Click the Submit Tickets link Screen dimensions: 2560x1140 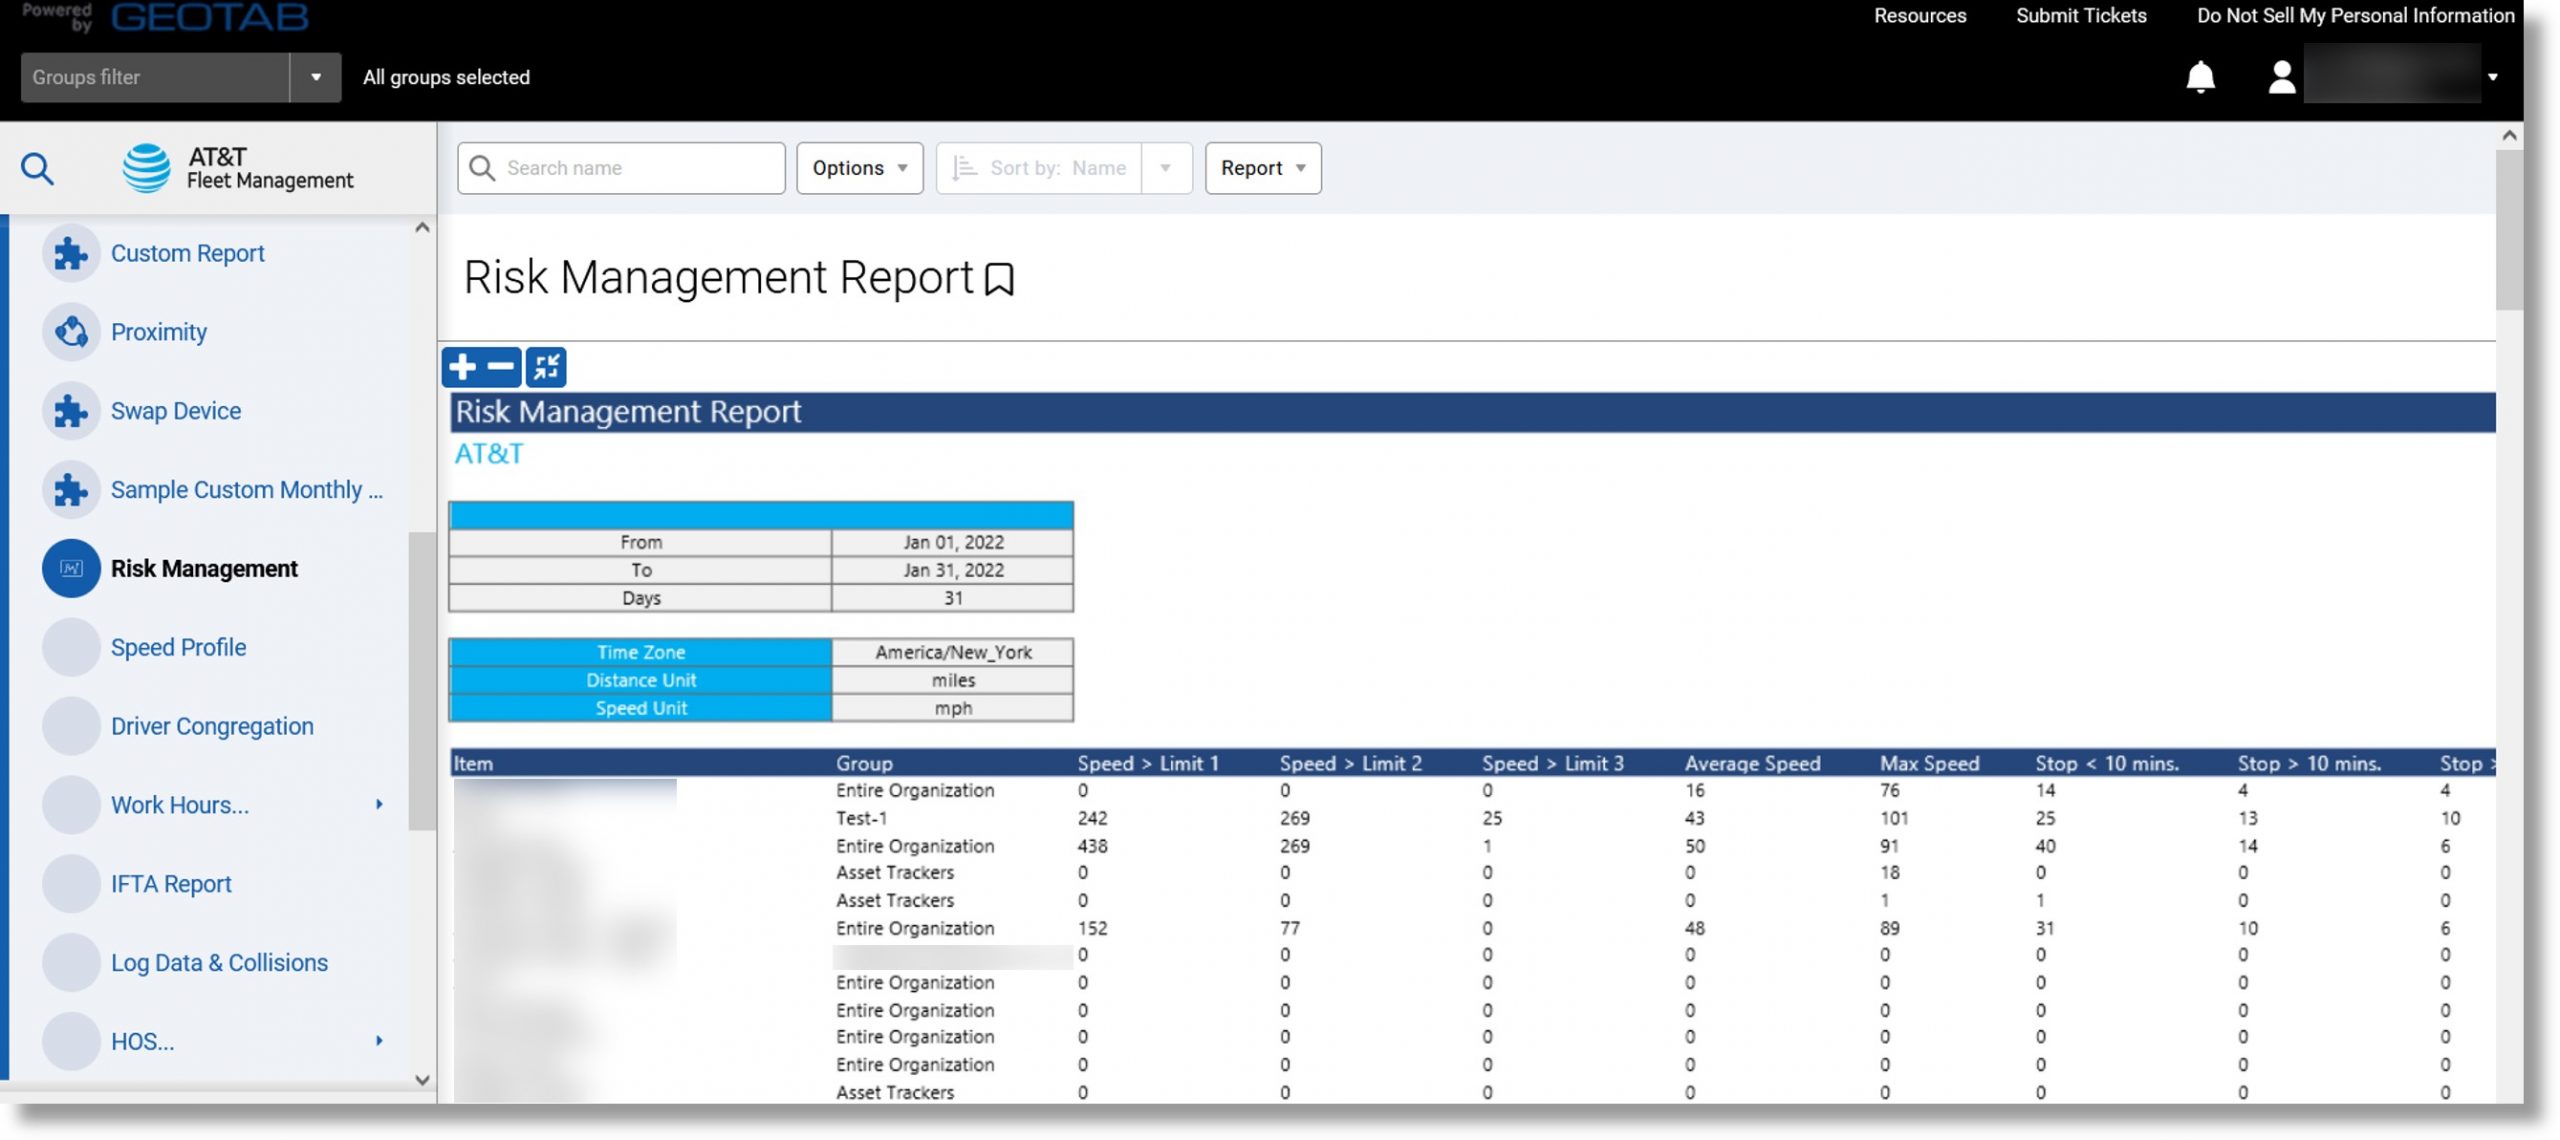(x=2080, y=16)
